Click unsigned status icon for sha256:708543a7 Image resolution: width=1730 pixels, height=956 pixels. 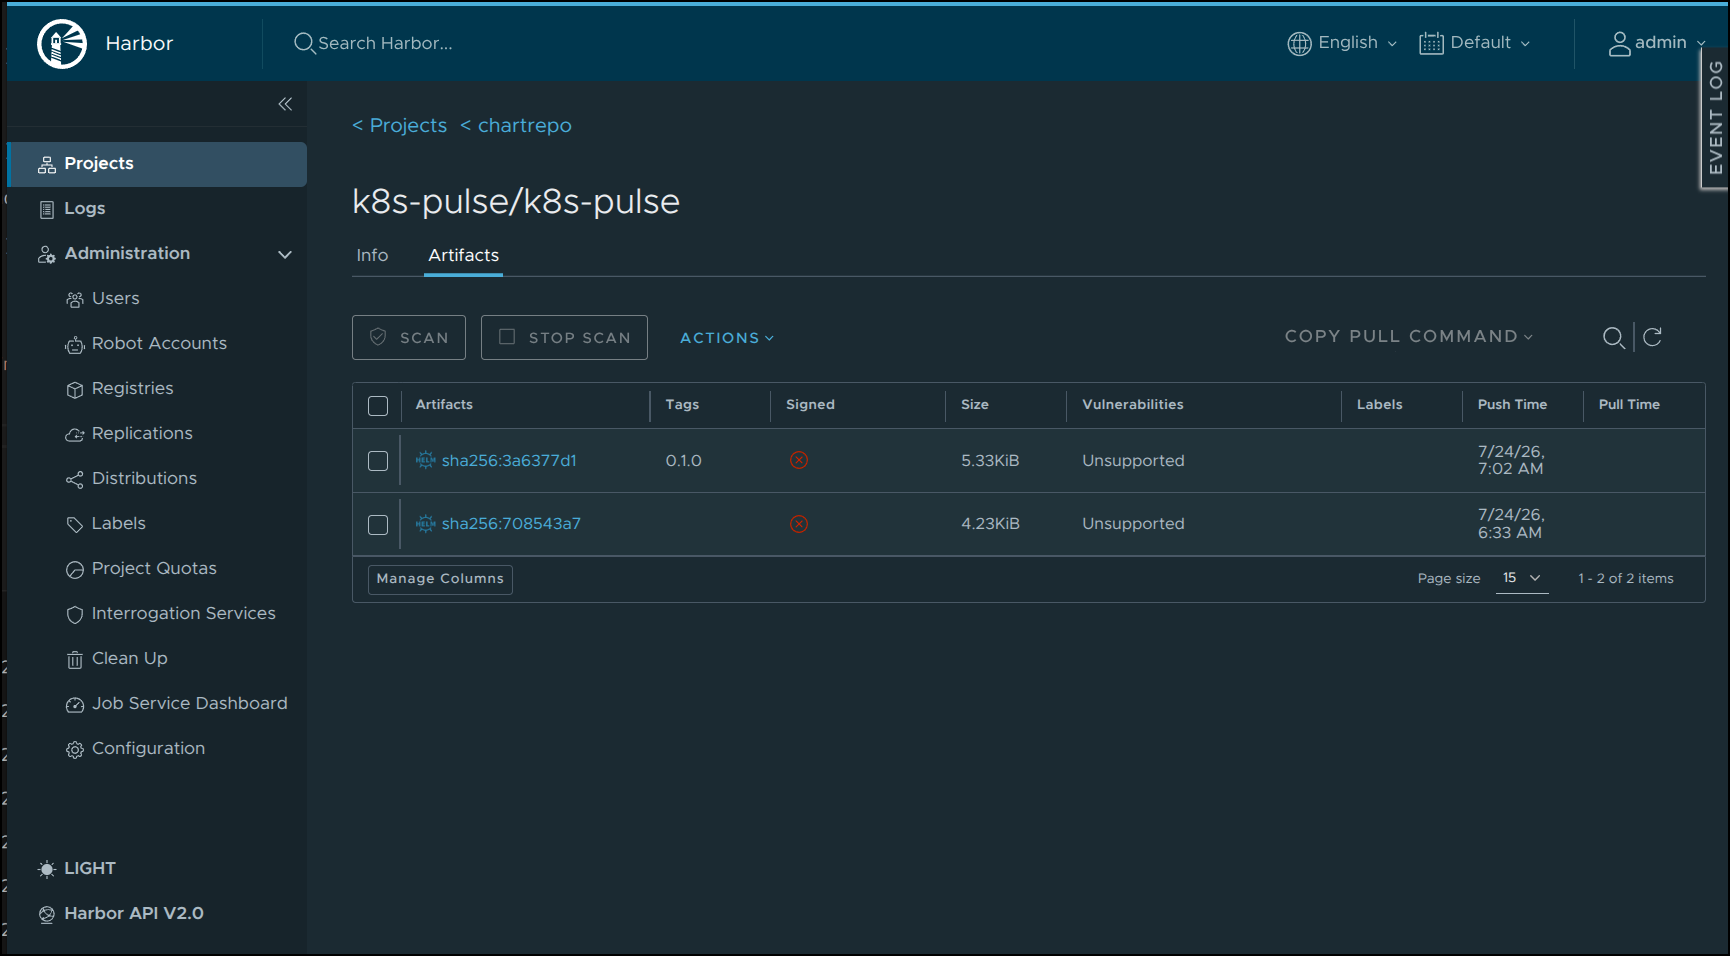coord(799,524)
